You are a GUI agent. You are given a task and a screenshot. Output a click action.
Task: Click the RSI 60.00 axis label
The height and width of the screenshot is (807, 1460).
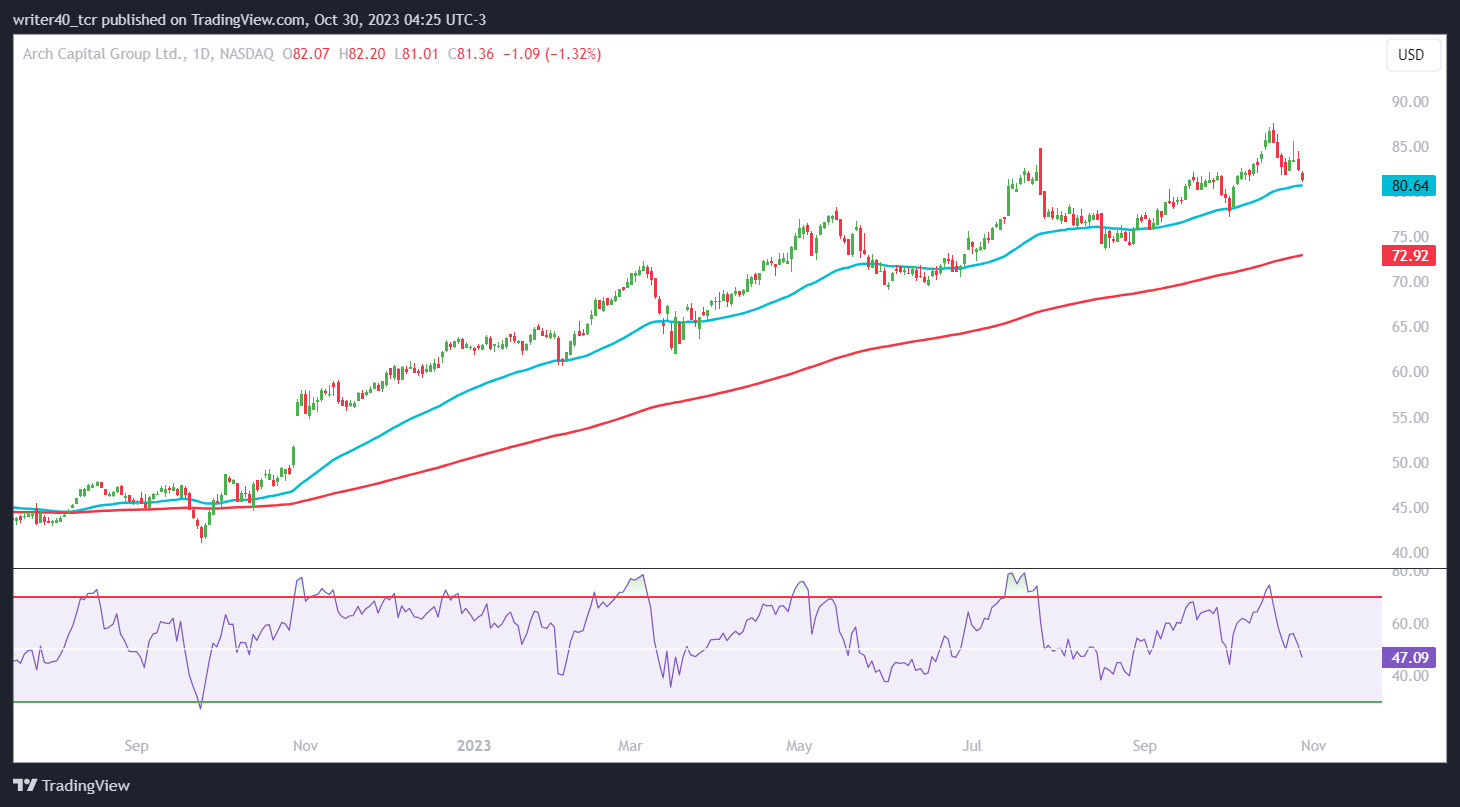pyautogui.click(x=1410, y=624)
